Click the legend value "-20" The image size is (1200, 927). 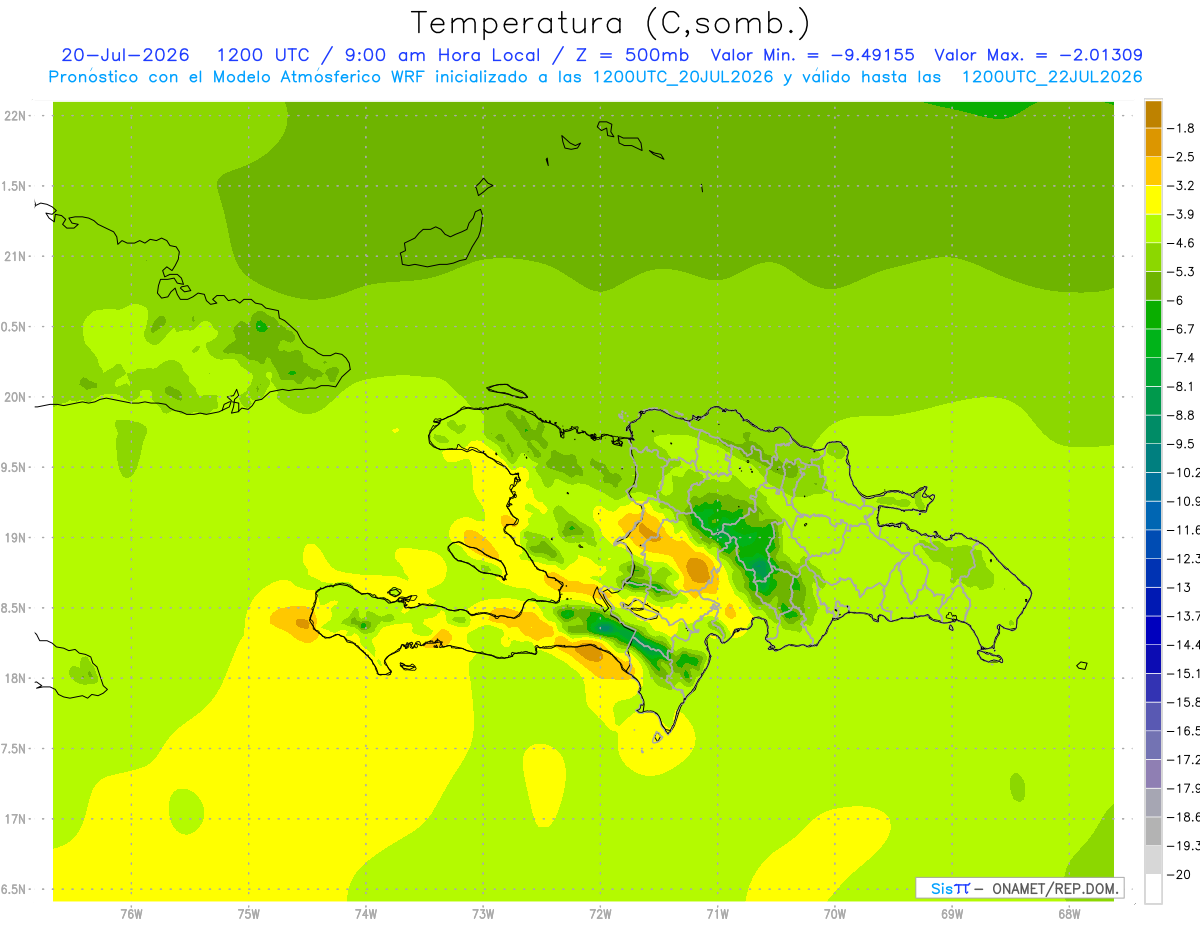tap(1178, 875)
